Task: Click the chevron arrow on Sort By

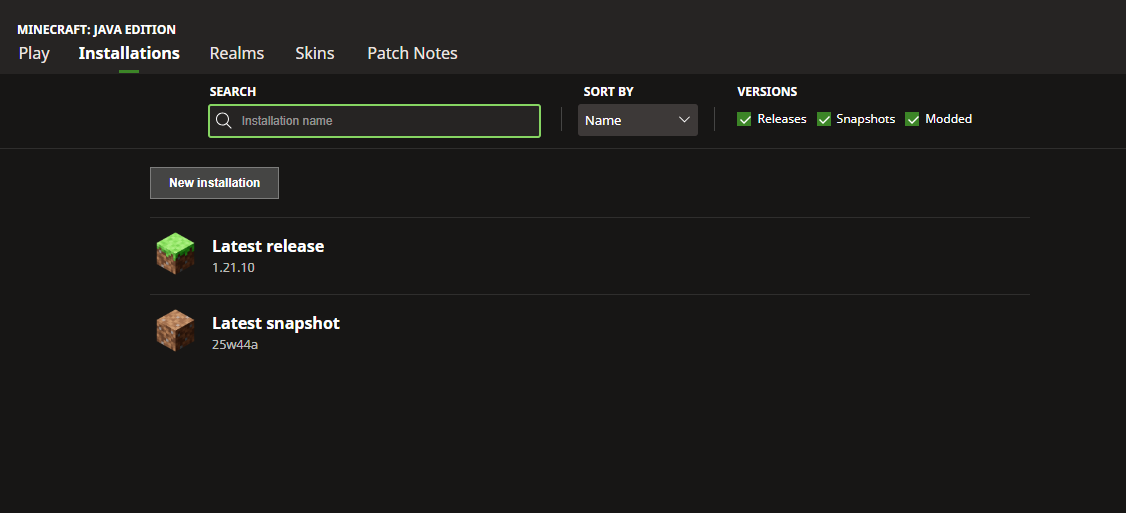Action: point(684,120)
